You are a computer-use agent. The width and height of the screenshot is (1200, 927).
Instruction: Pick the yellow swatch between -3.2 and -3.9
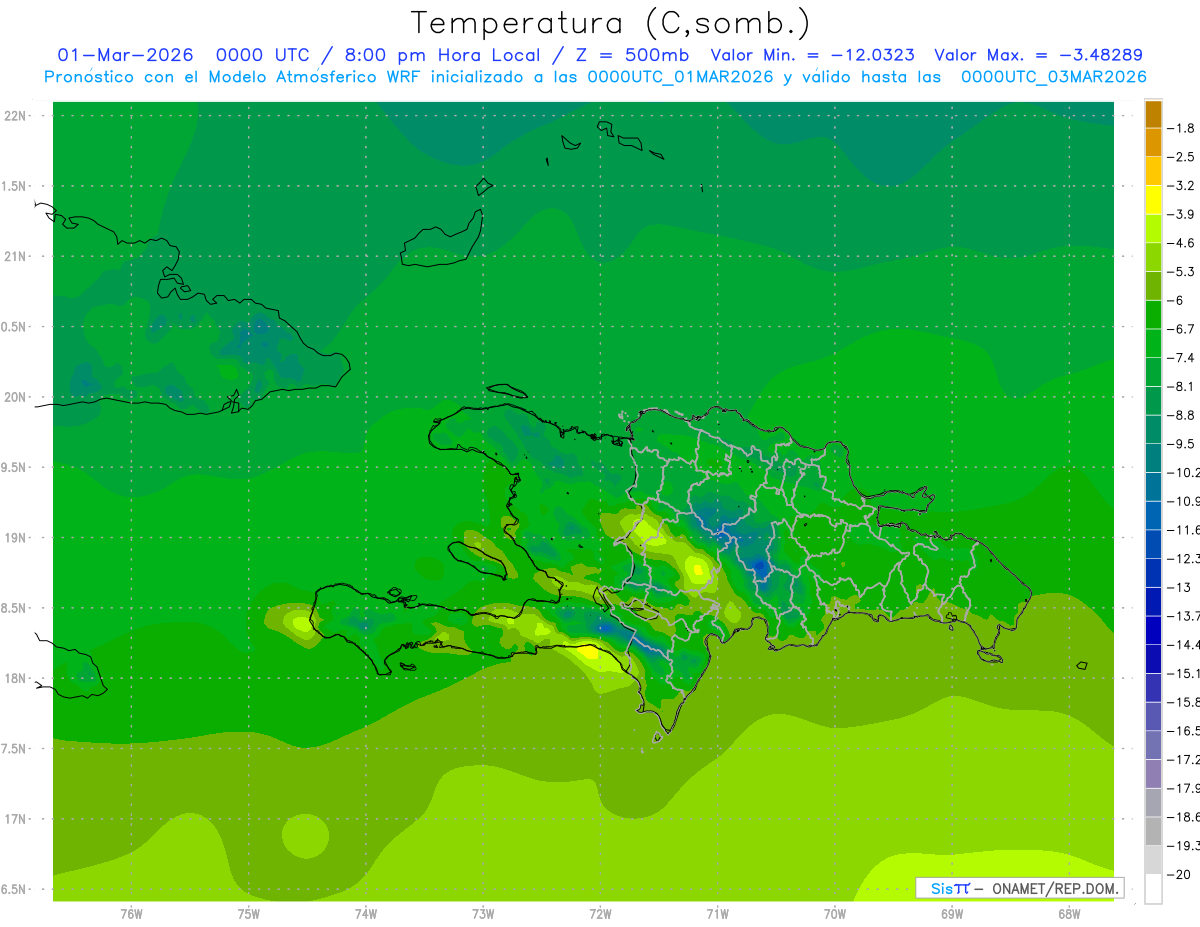[1153, 200]
